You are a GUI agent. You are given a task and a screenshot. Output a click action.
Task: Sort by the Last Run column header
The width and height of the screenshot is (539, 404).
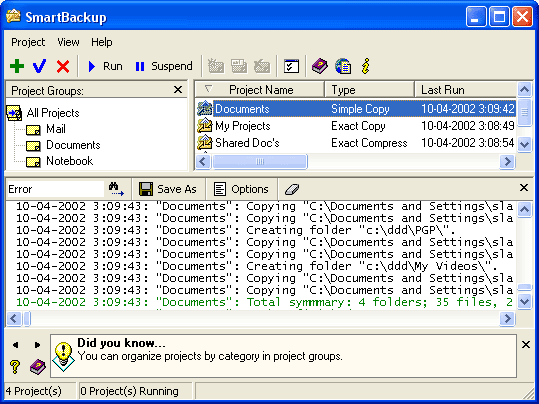tap(465, 90)
